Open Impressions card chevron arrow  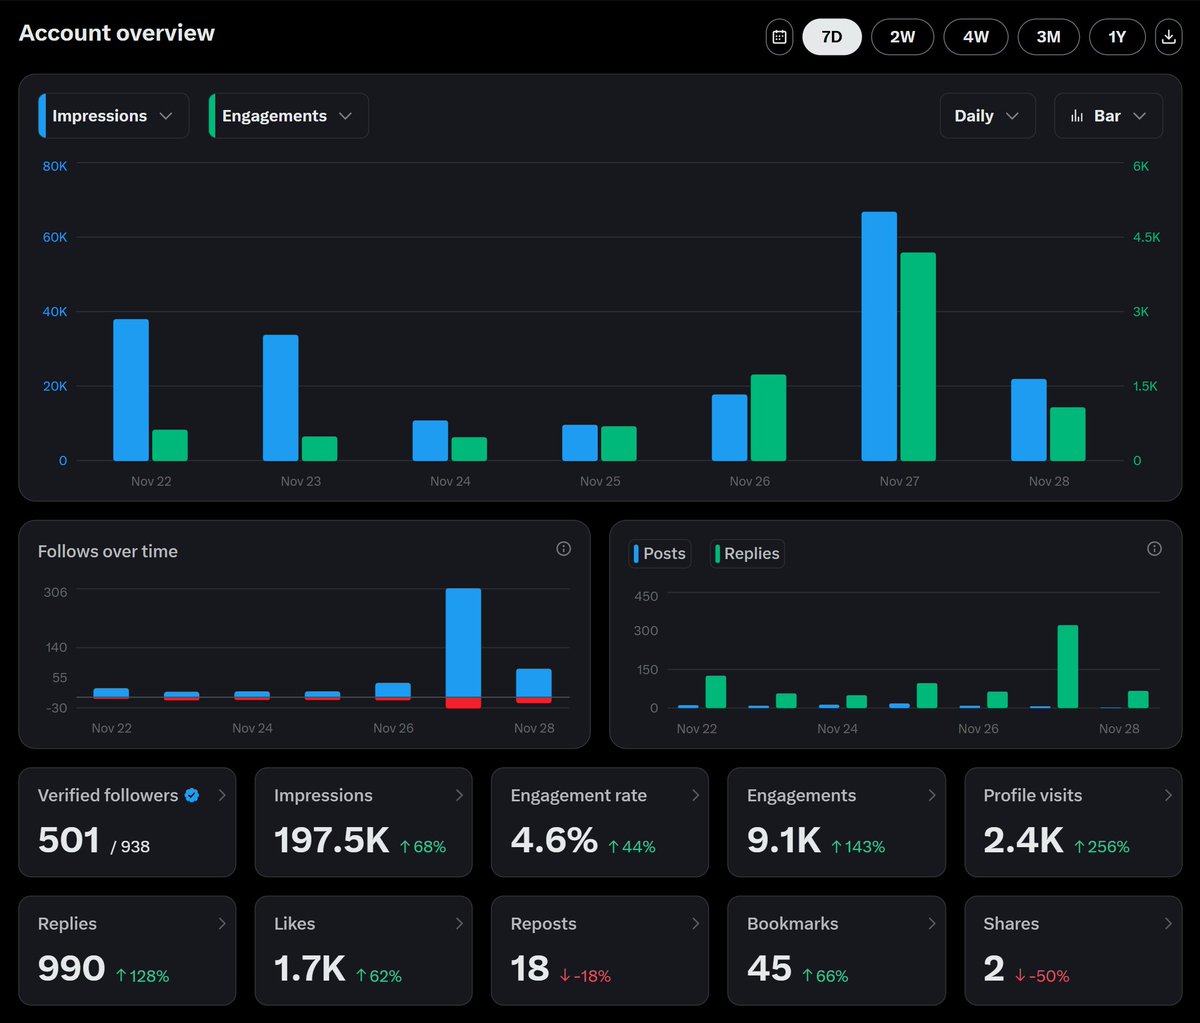coord(459,795)
